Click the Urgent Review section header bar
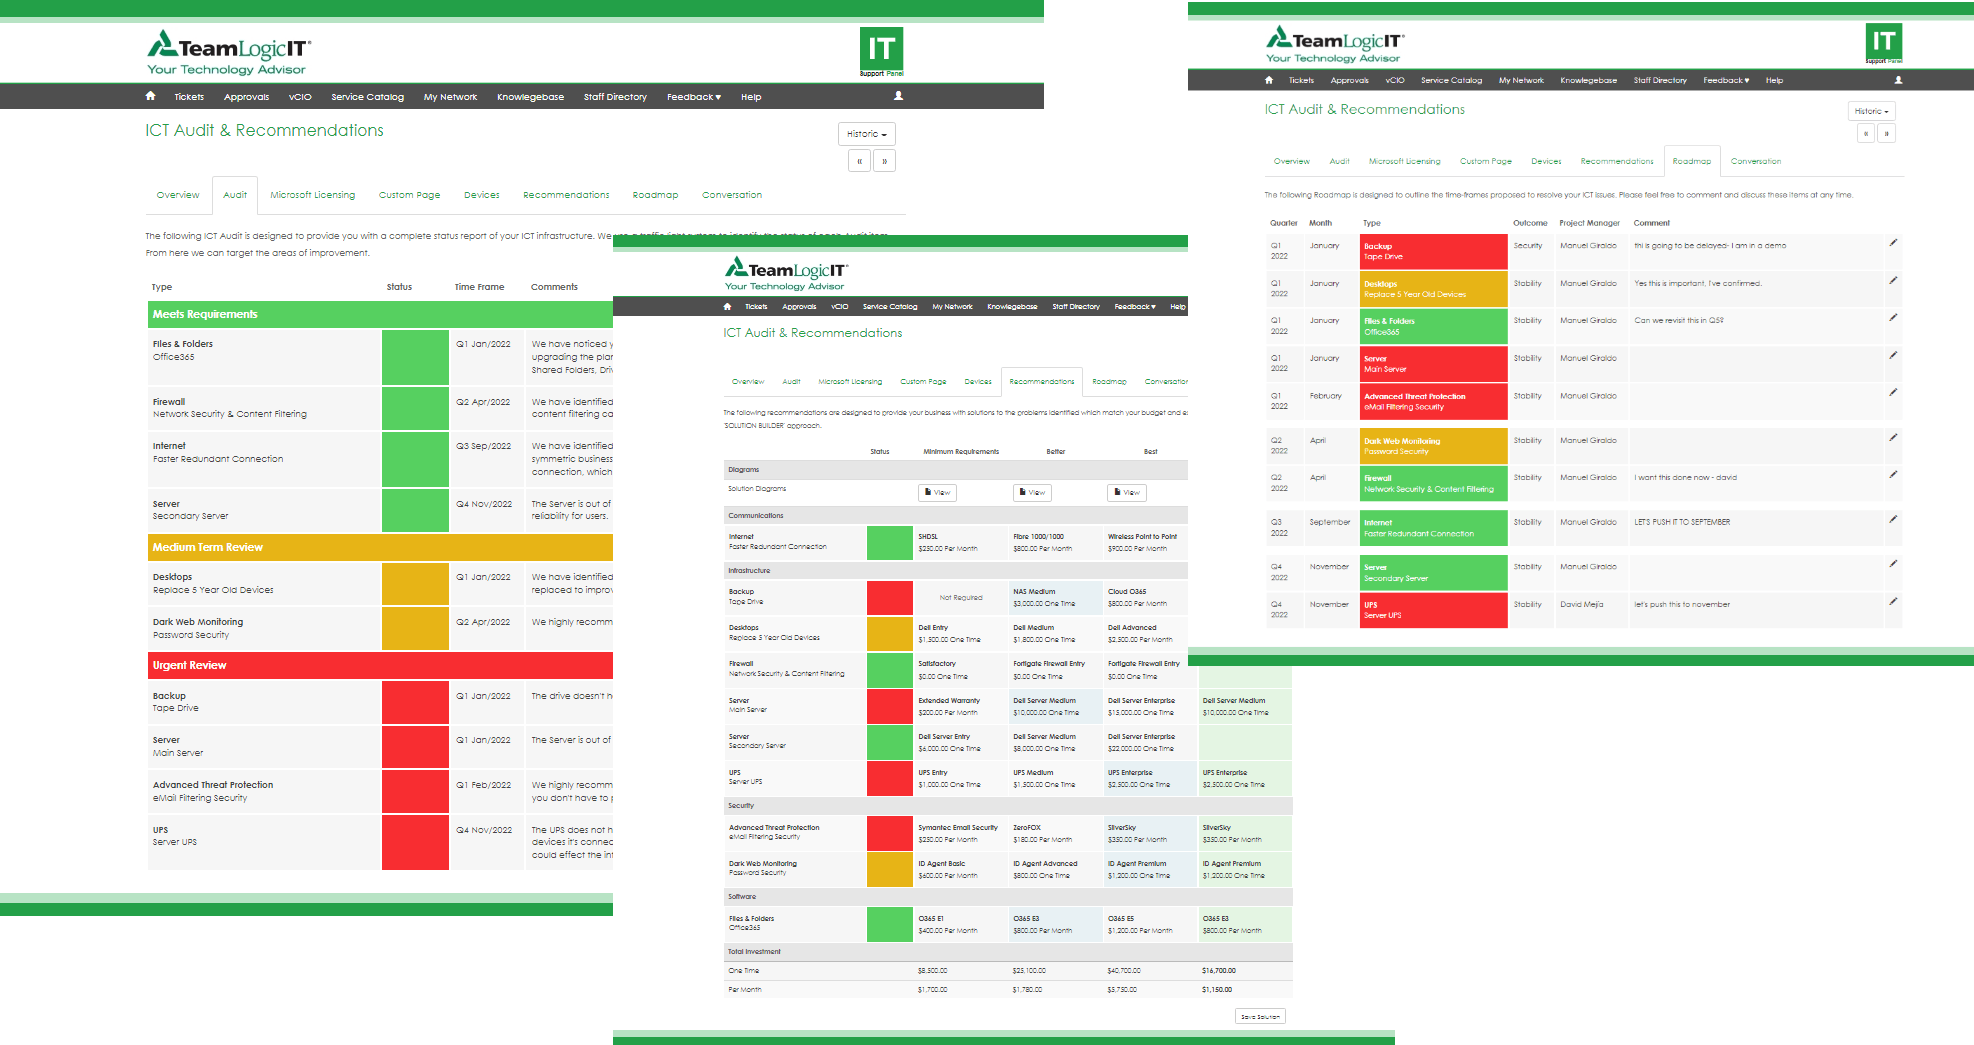1974x1045 pixels. click(380, 665)
